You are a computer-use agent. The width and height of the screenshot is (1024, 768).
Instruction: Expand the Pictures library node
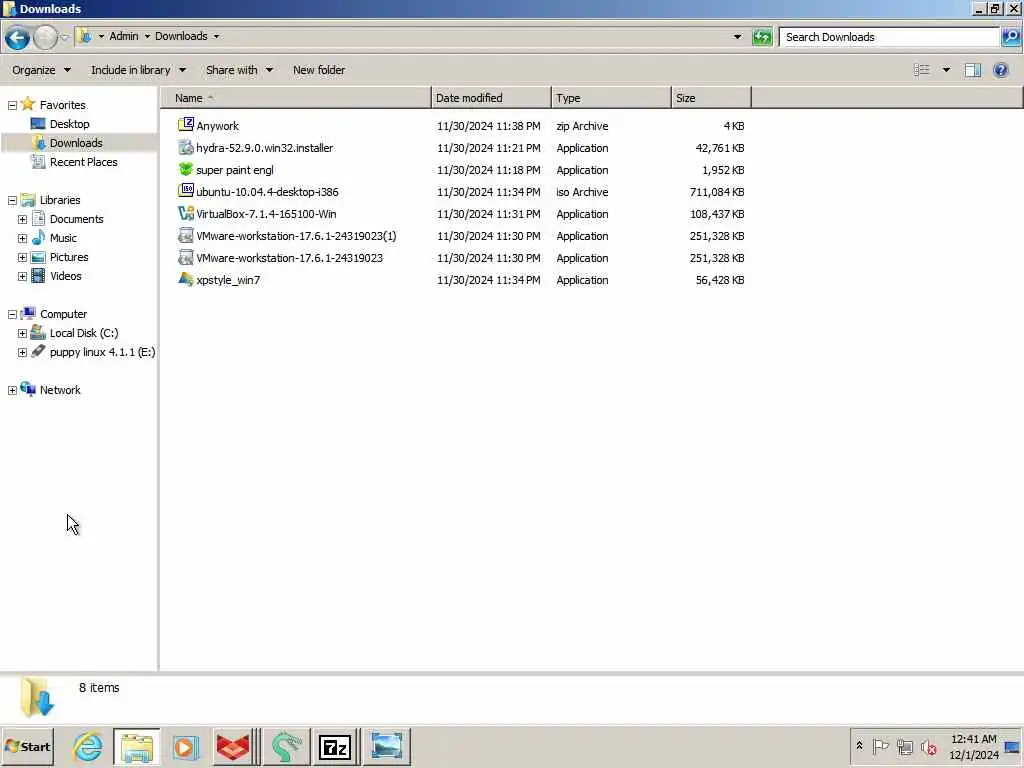[x=22, y=257]
